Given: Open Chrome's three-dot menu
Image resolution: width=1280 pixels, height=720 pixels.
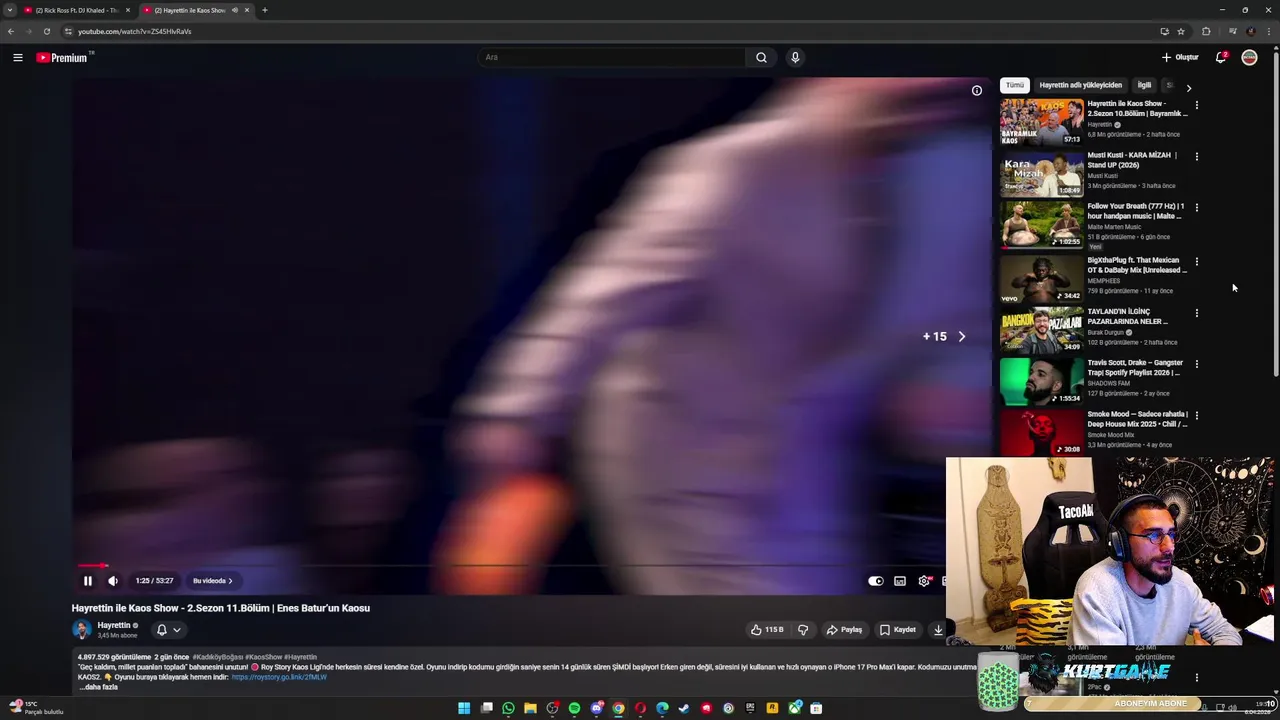Looking at the screenshot, I should pyautogui.click(x=1268, y=31).
